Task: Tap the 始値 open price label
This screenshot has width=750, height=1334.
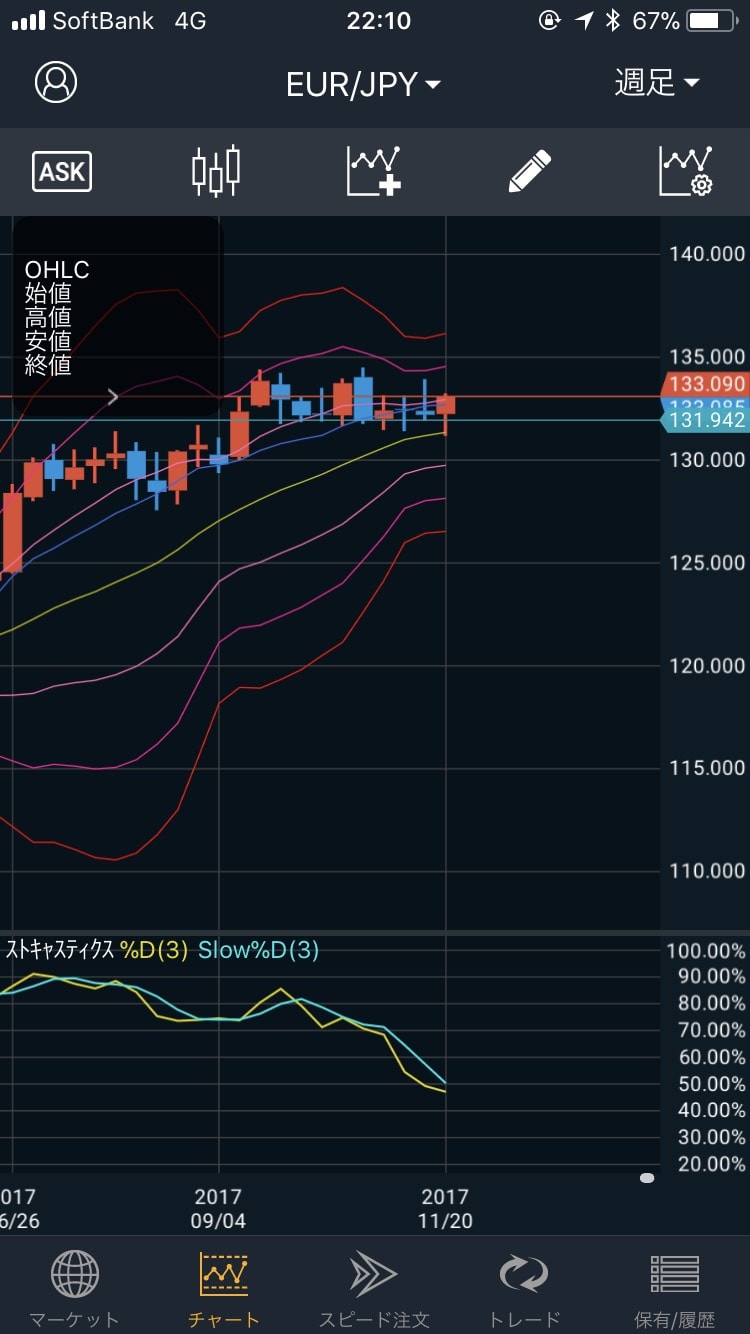Action: click(x=48, y=294)
